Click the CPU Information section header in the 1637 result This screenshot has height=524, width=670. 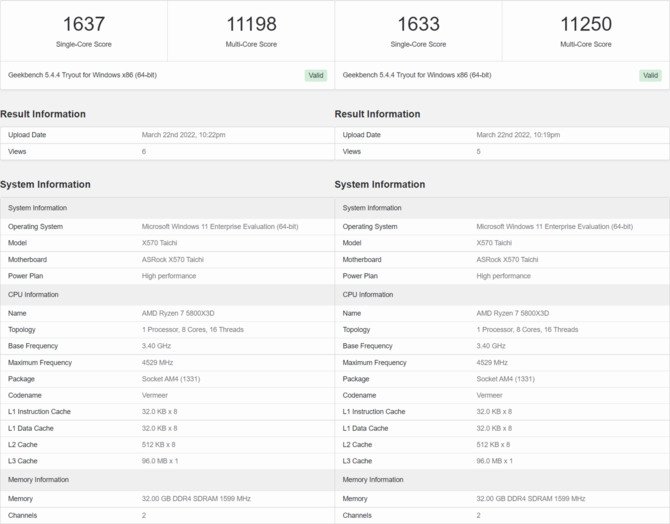[x=167, y=294]
